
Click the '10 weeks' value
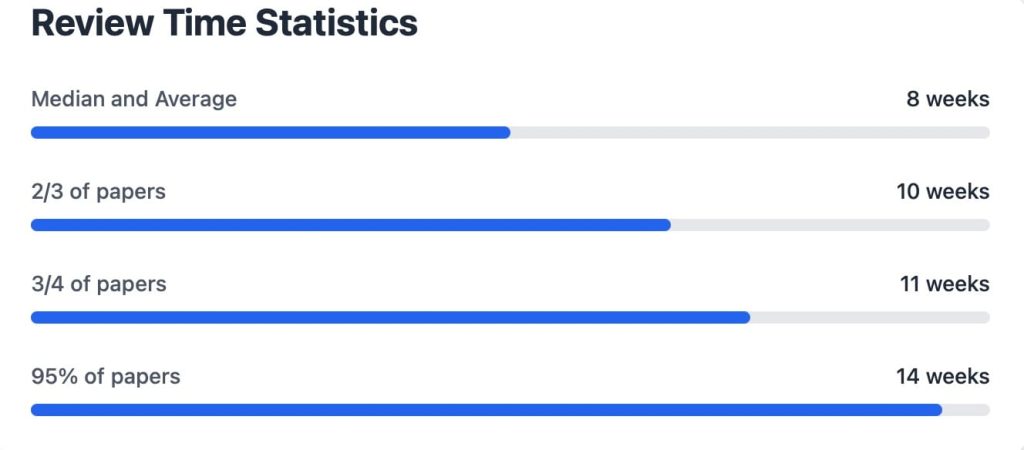943,192
